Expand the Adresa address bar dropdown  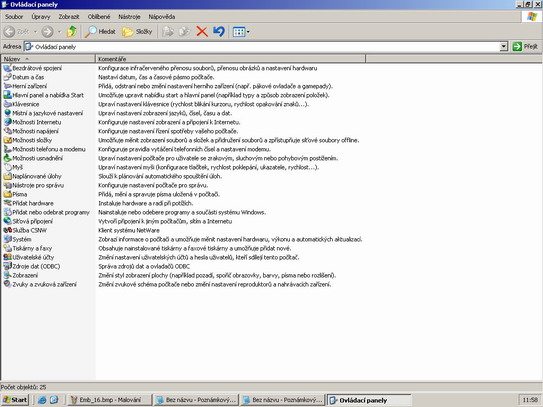[504, 46]
